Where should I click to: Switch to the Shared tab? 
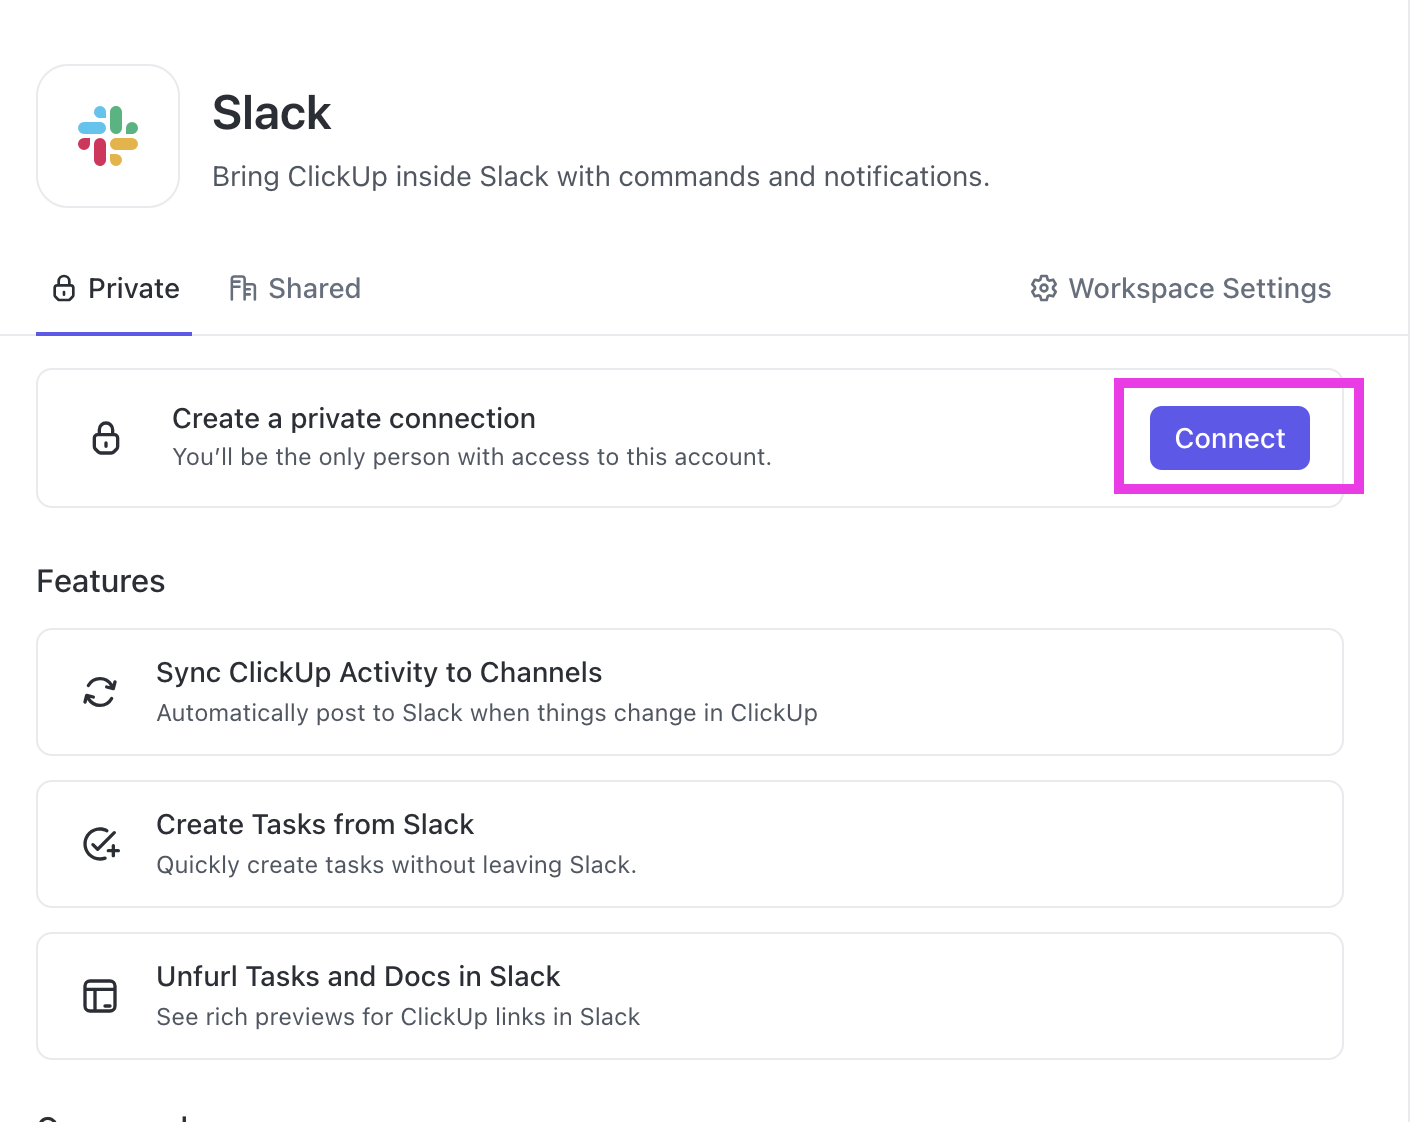[x=295, y=289]
